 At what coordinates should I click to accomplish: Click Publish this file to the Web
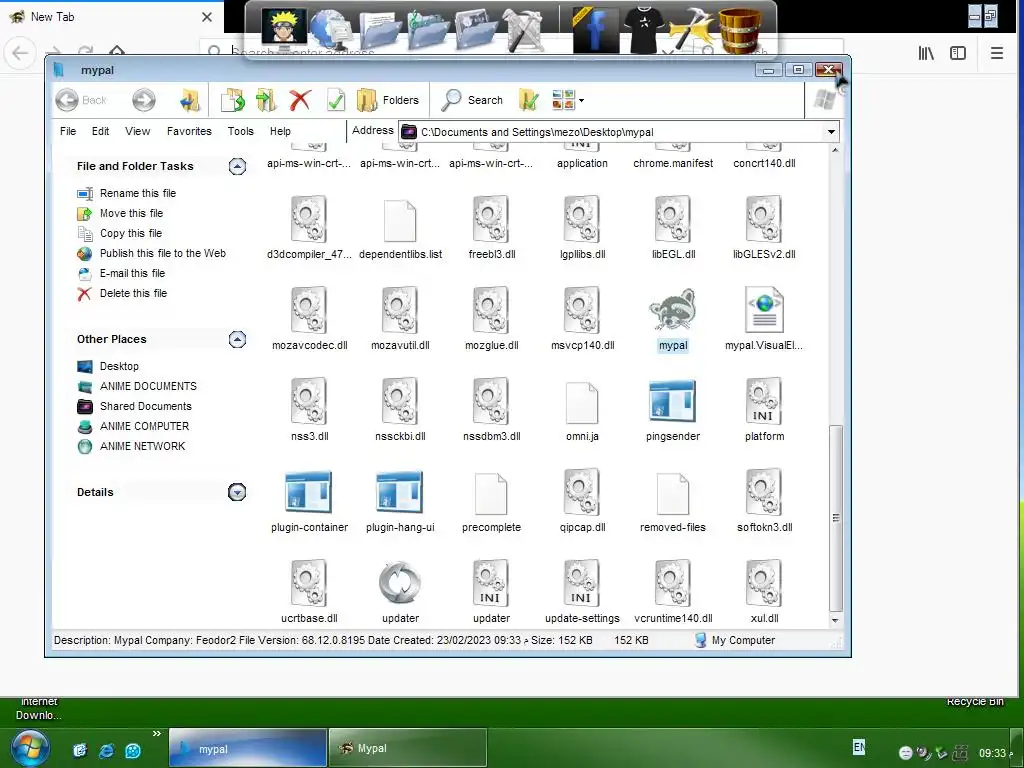point(163,253)
